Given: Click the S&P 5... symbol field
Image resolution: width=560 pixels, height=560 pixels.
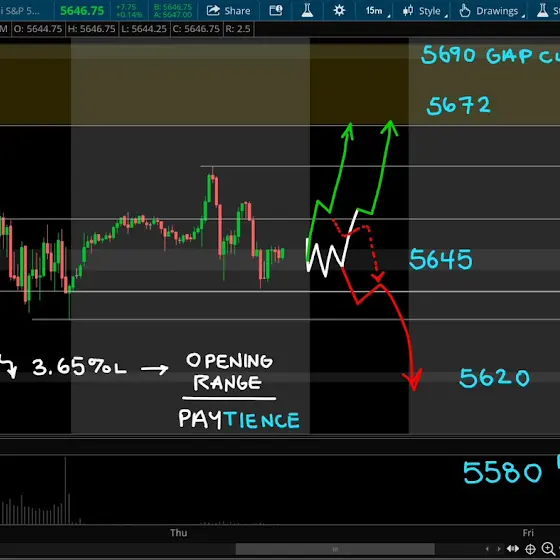Looking at the screenshot, I should pyautogui.click(x=20, y=11).
